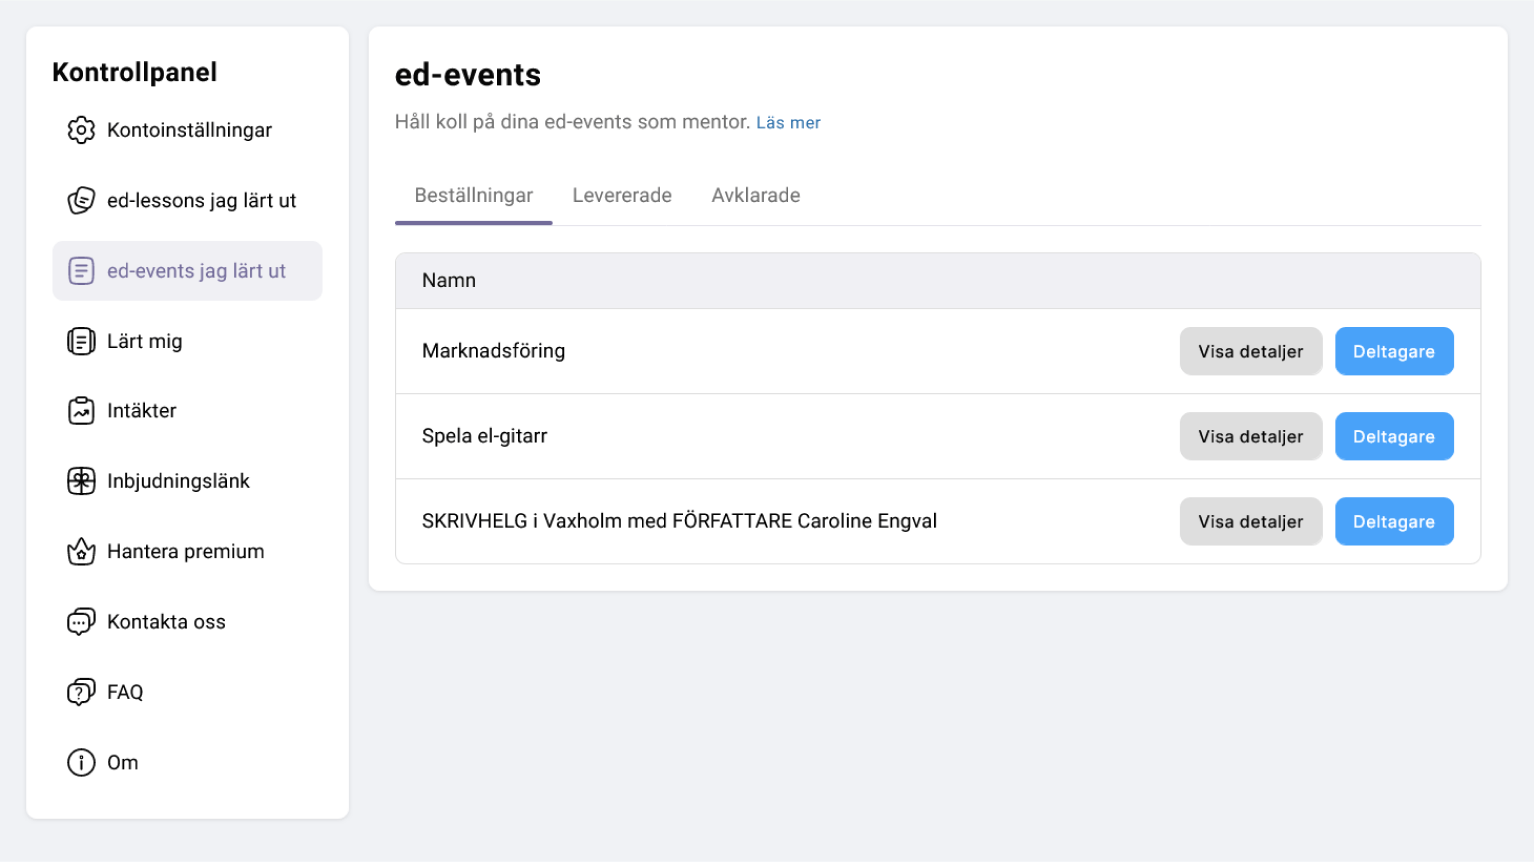Open Deltagare for SKRIVHELG i Vaxholm

[x=1394, y=521]
